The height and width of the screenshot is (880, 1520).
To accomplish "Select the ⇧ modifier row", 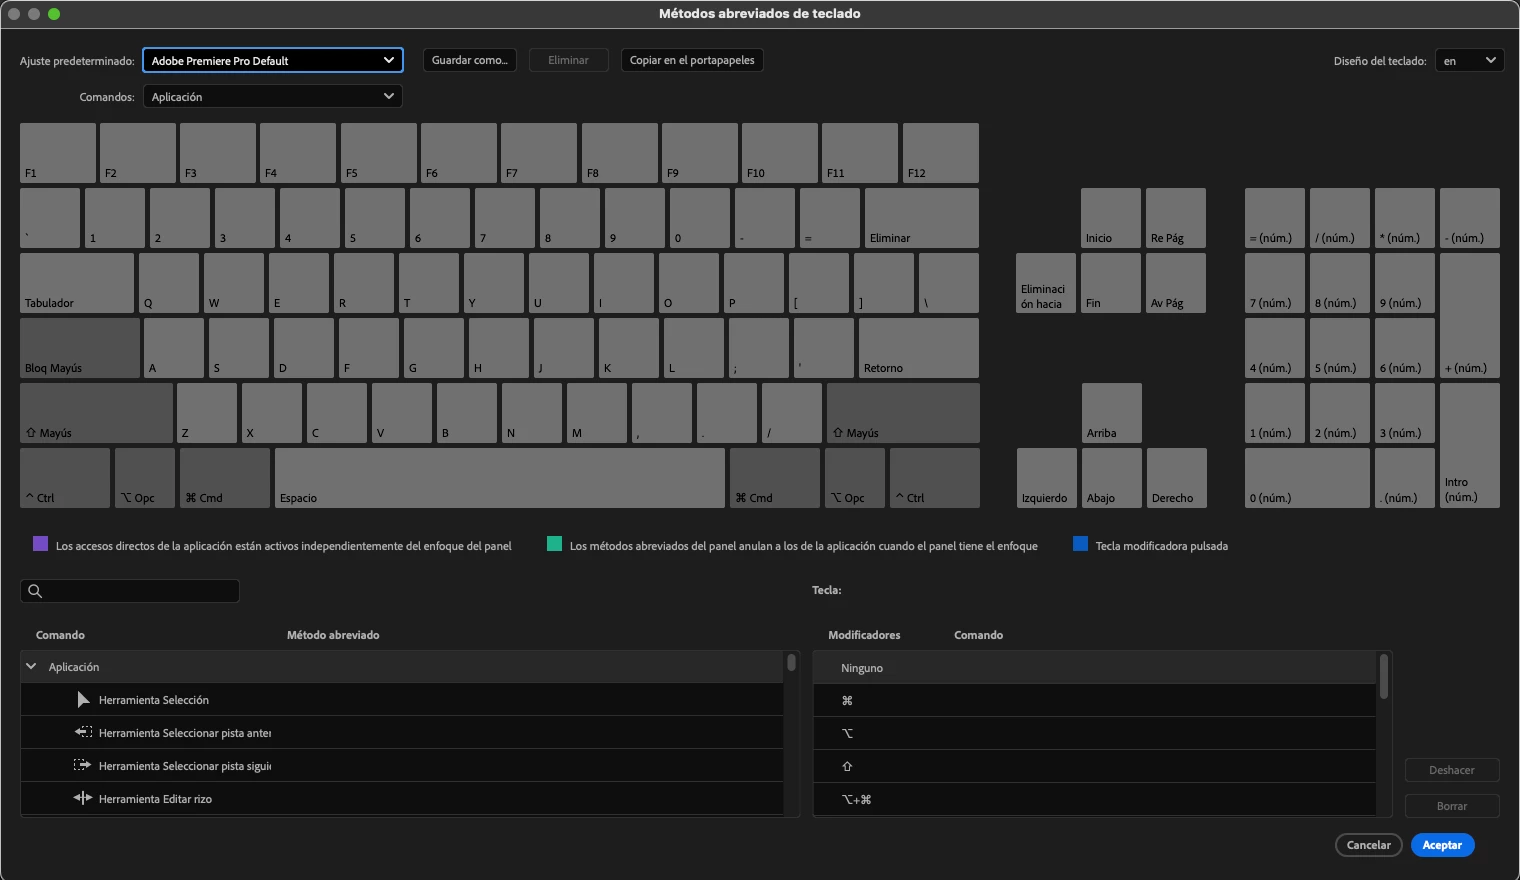I will coord(1095,767).
